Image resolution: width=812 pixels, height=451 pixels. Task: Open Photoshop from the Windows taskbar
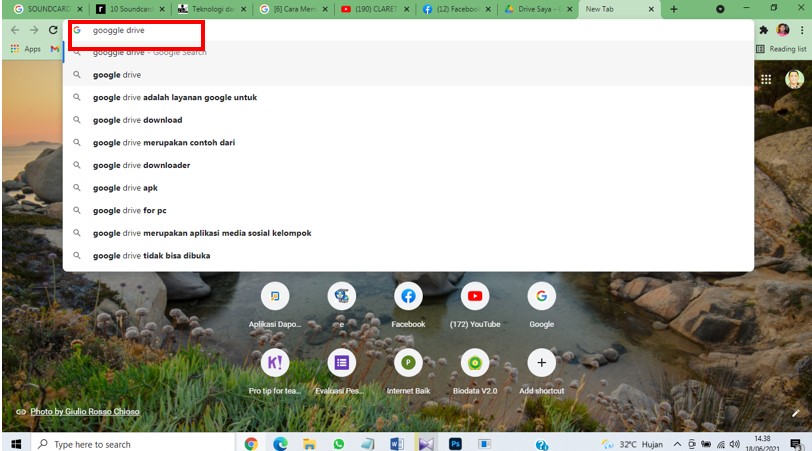pos(455,443)
